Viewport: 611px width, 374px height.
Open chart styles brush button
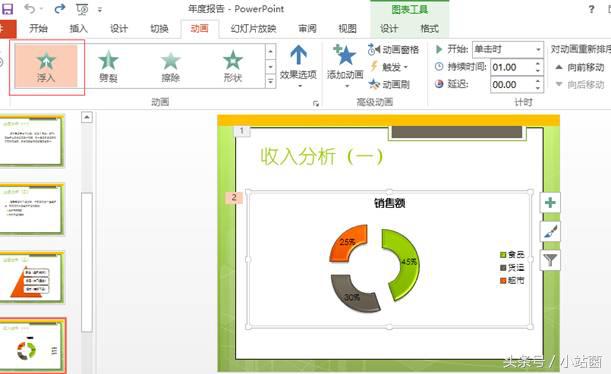pos(550,231)
